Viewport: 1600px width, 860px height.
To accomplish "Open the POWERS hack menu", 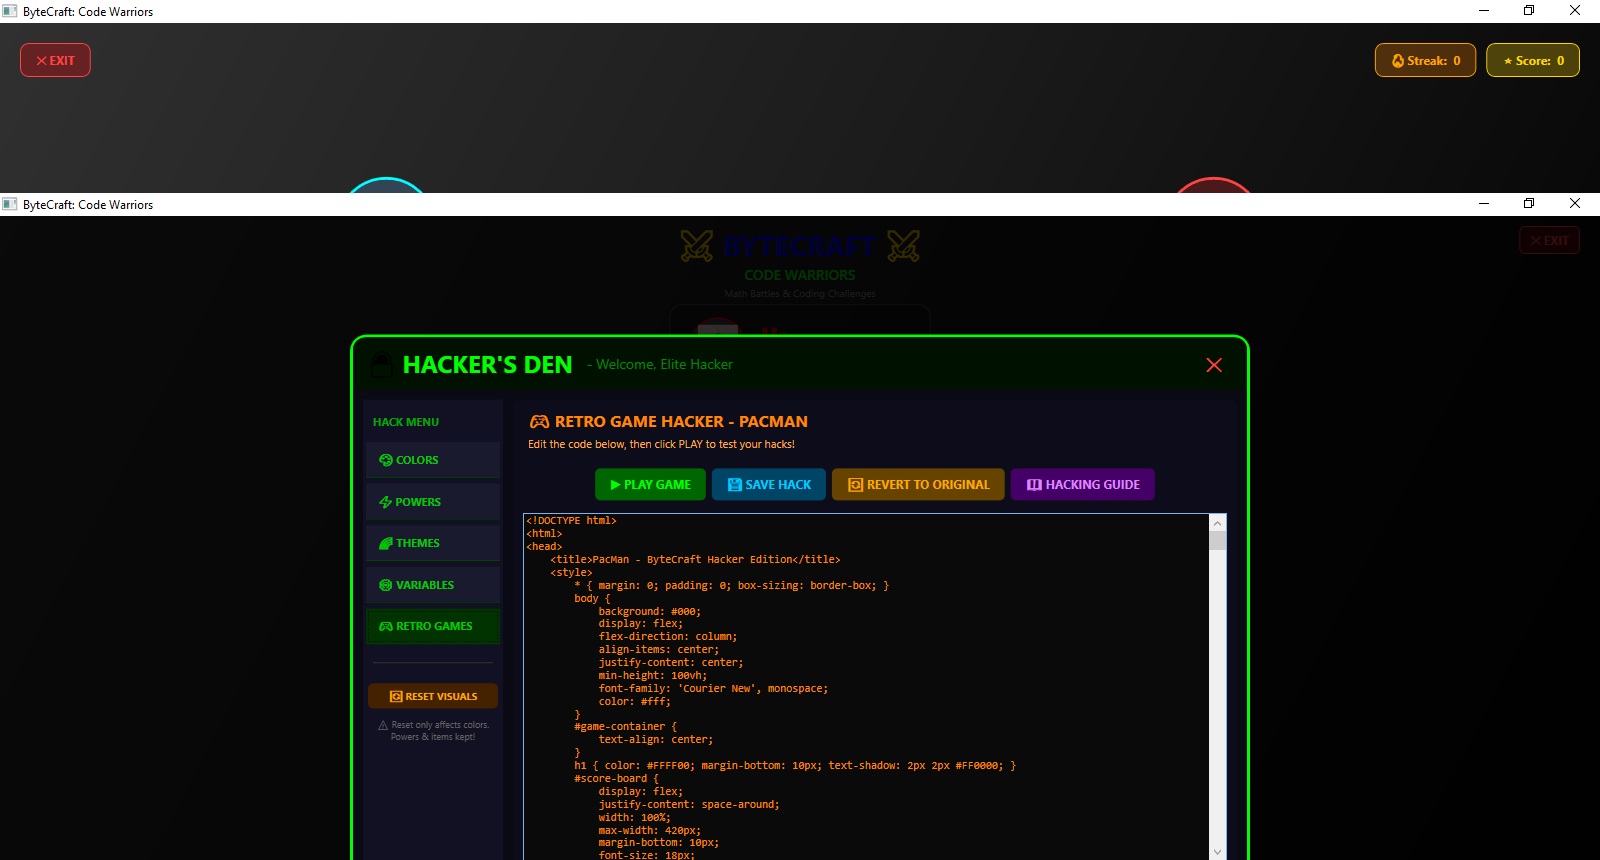I will (x=433, y=502).
